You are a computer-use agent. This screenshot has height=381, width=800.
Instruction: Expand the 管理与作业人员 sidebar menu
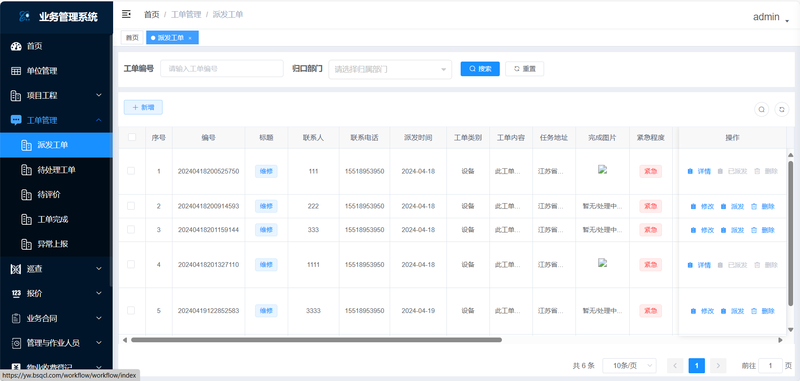[56, 343]
